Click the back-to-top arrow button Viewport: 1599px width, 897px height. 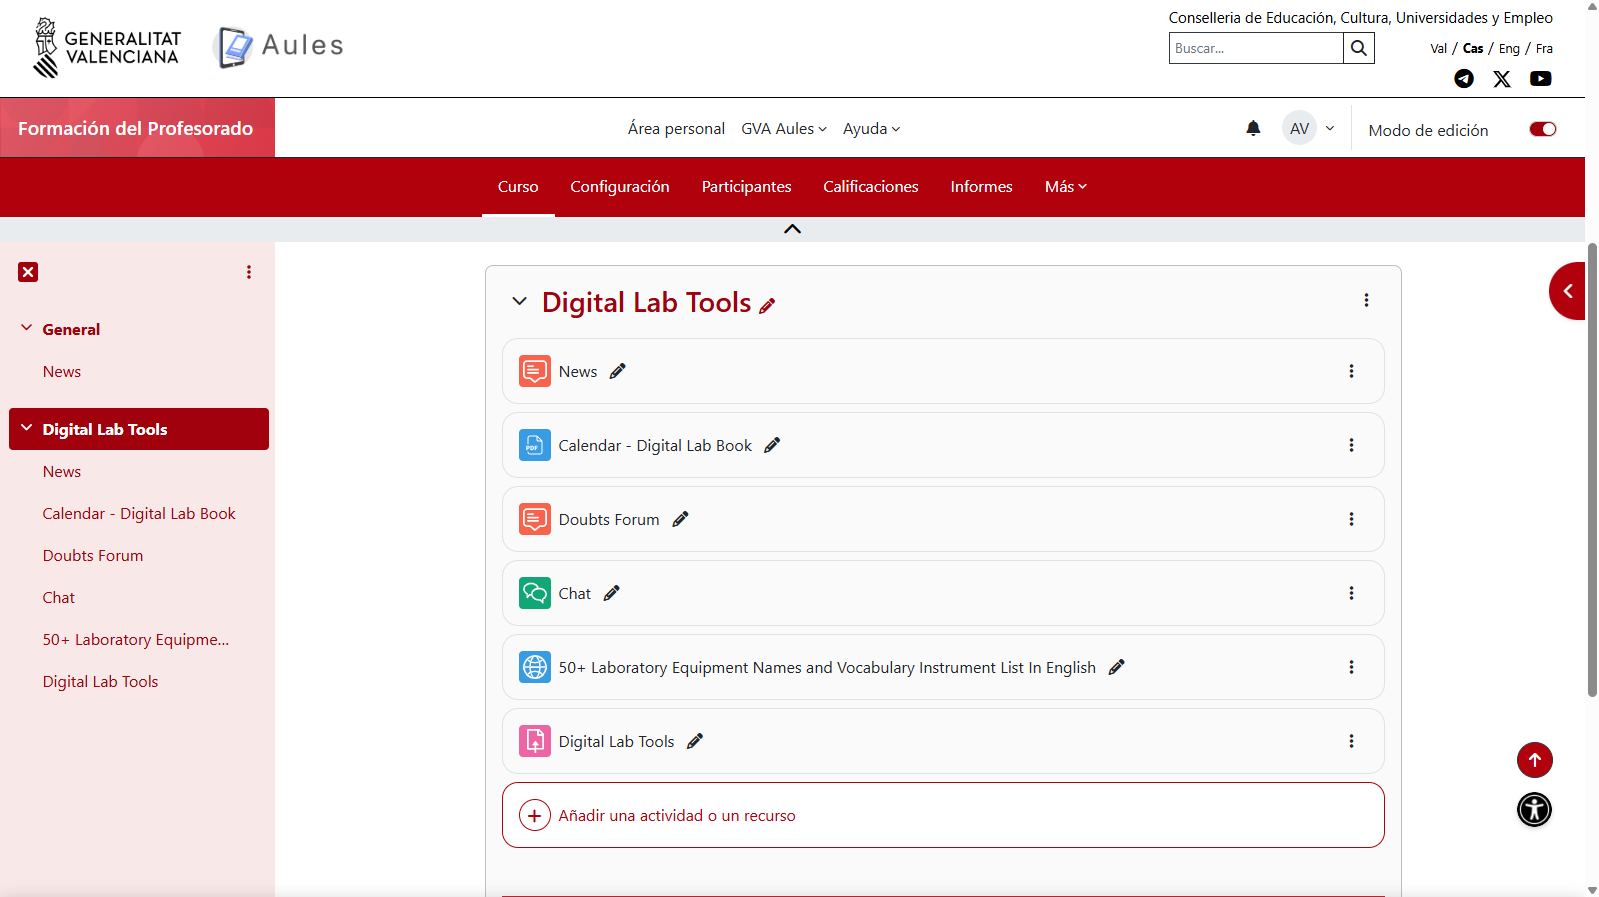(1534, 760)
